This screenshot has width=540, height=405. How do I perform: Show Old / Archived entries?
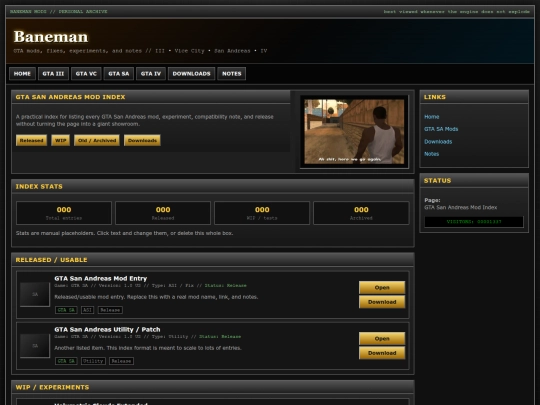click(97, 141)
